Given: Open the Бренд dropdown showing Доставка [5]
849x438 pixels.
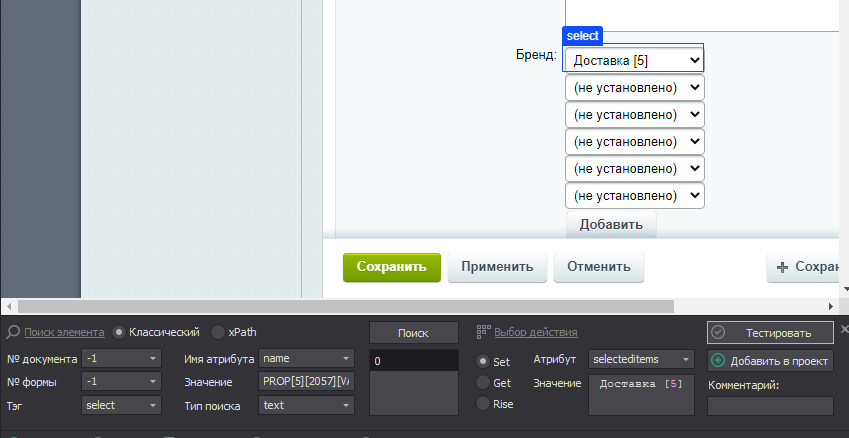Looking at the screenshot, I should (x=634, y=61).
